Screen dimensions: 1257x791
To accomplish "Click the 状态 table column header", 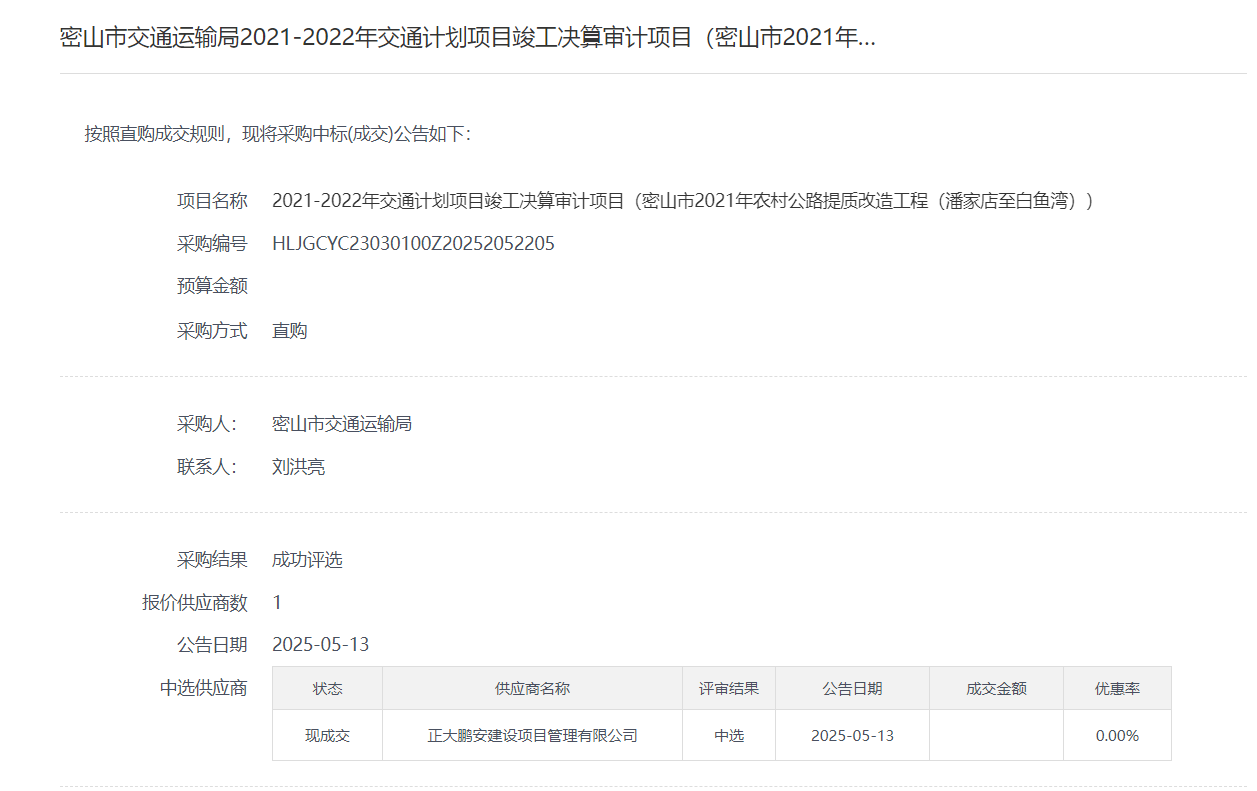I will (x=327, y=689).
